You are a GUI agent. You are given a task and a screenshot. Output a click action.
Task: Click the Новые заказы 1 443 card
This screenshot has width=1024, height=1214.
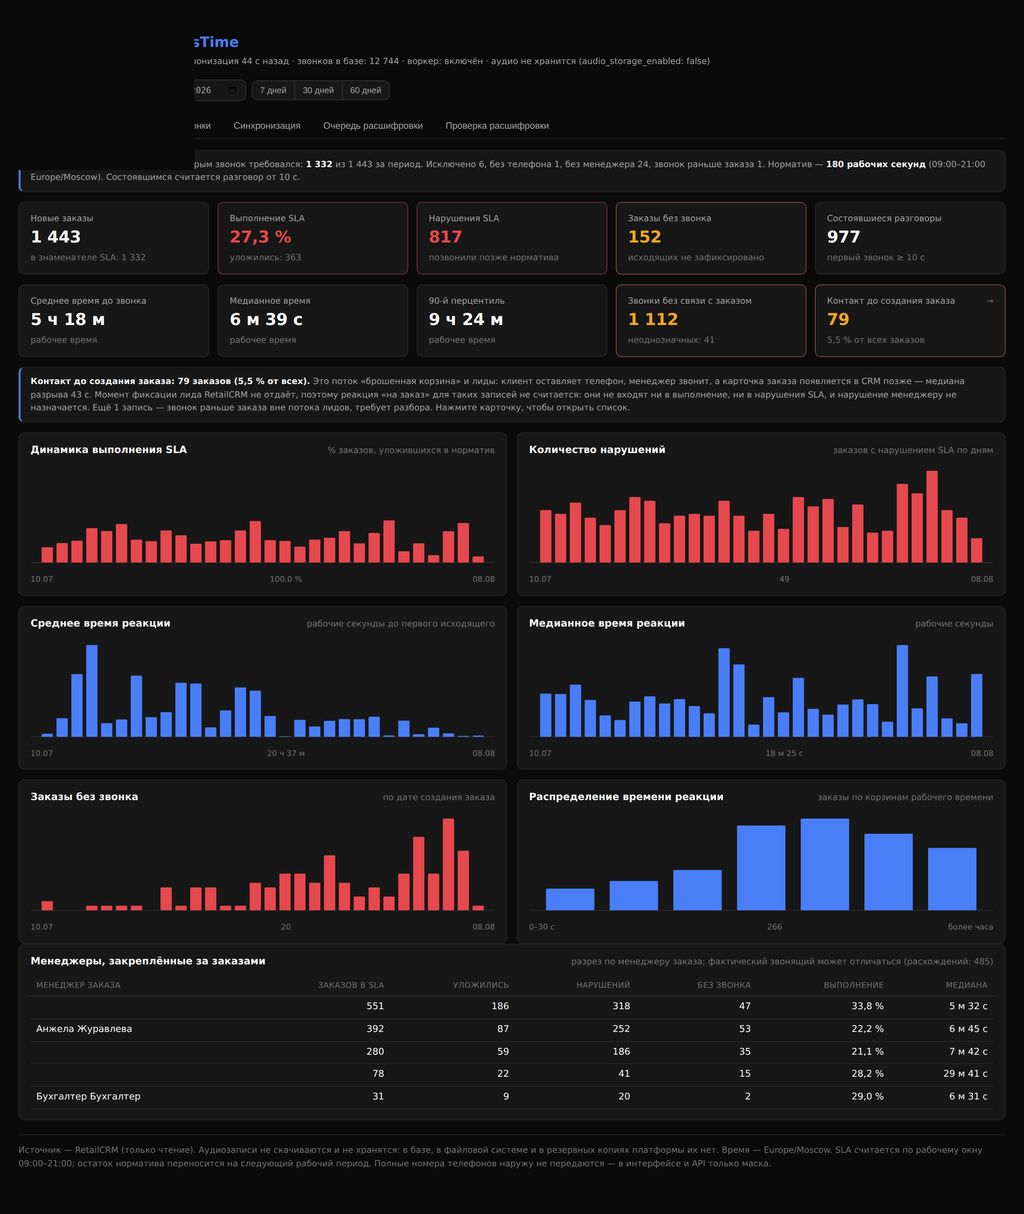pyautogui.click(x=114, y=238)
